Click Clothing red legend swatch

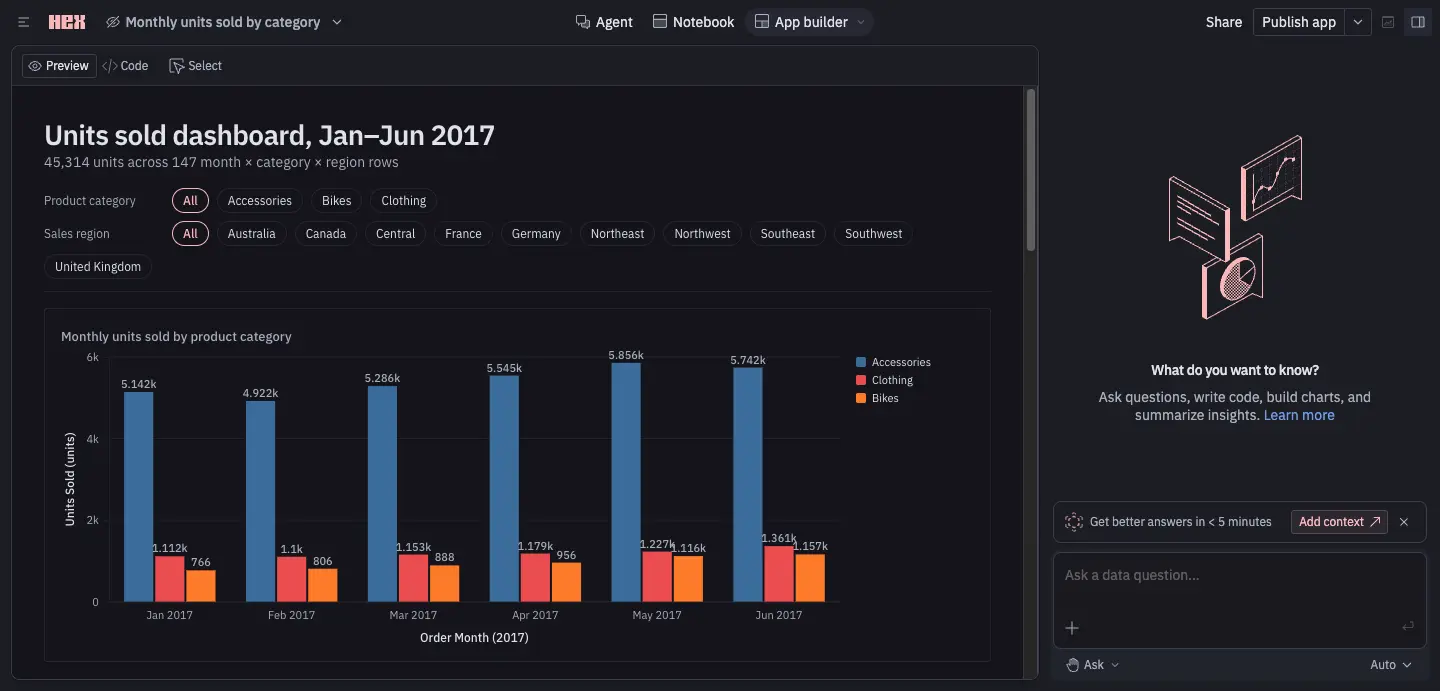pos(861,380)
